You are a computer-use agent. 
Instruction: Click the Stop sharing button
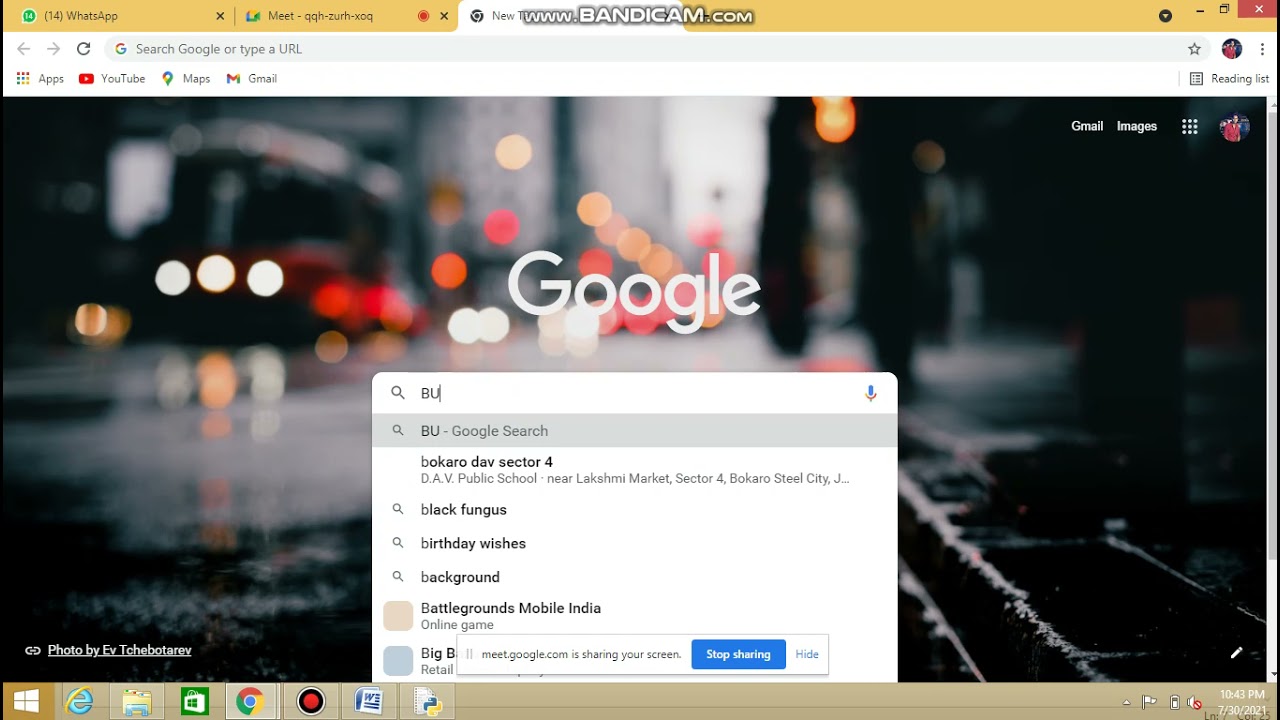click(738, 654)
